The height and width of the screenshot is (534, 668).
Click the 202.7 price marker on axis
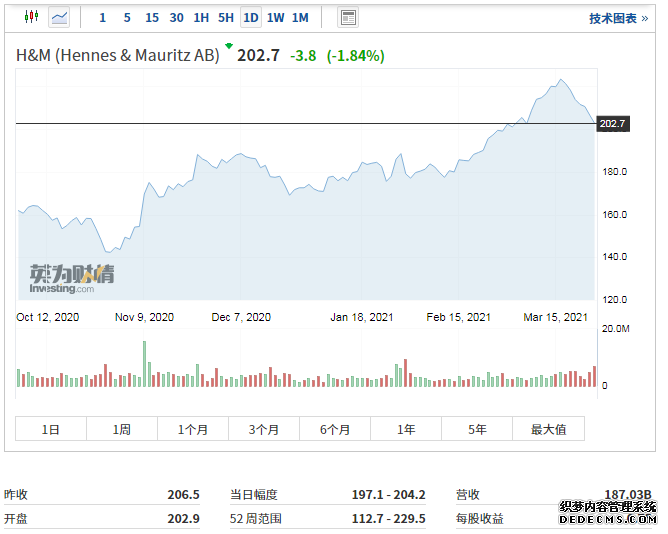[x=613, y=124]
